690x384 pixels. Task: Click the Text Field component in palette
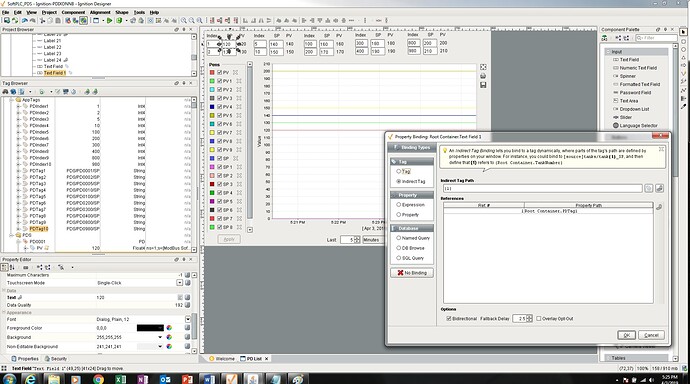[x=629, y=59]
